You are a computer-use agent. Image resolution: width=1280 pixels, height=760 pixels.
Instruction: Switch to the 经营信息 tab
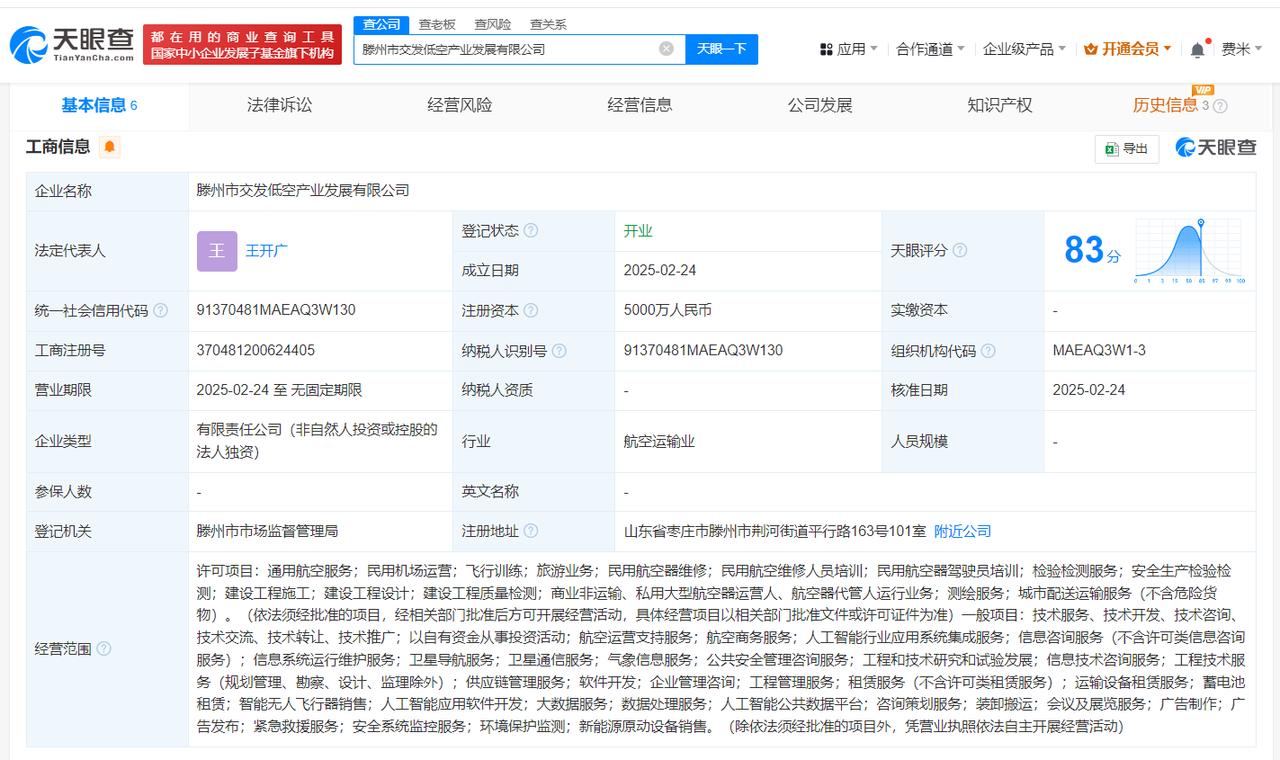639,105
